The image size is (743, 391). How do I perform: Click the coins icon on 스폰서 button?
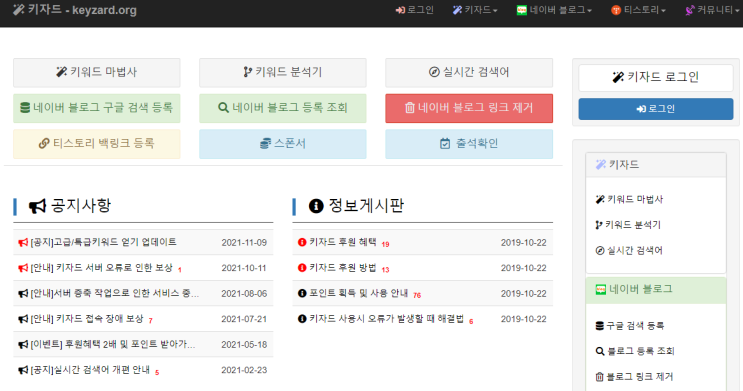[265, 143]
